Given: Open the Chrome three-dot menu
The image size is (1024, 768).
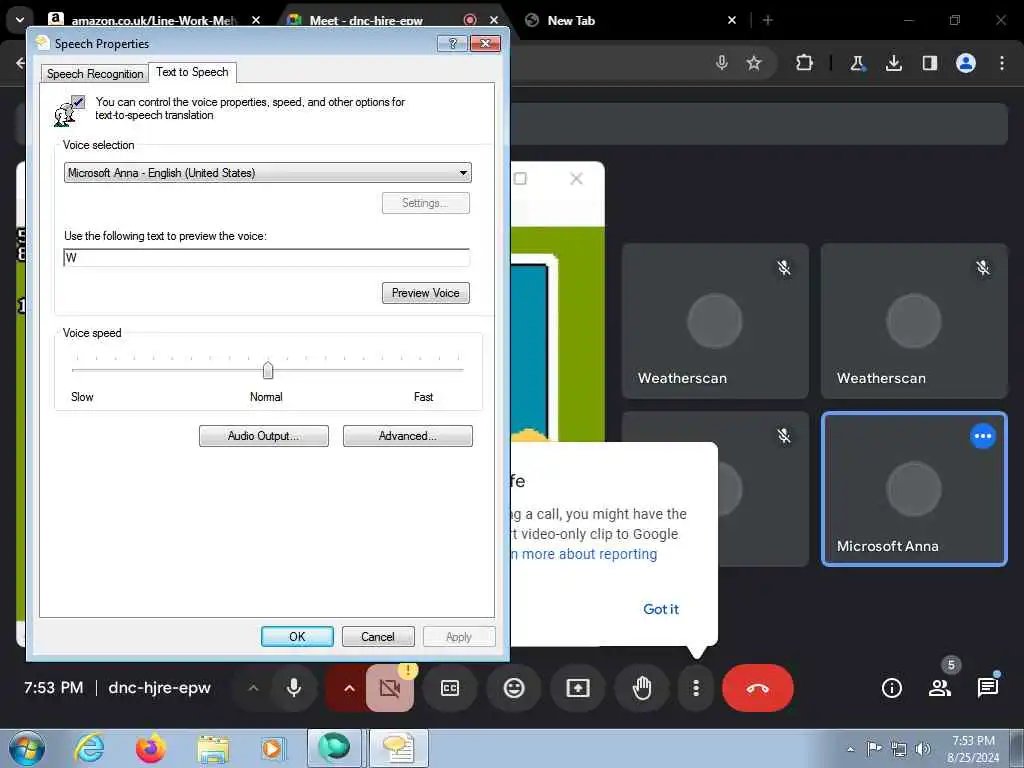Looking at the screenshot, I should tap(1002, 63).
